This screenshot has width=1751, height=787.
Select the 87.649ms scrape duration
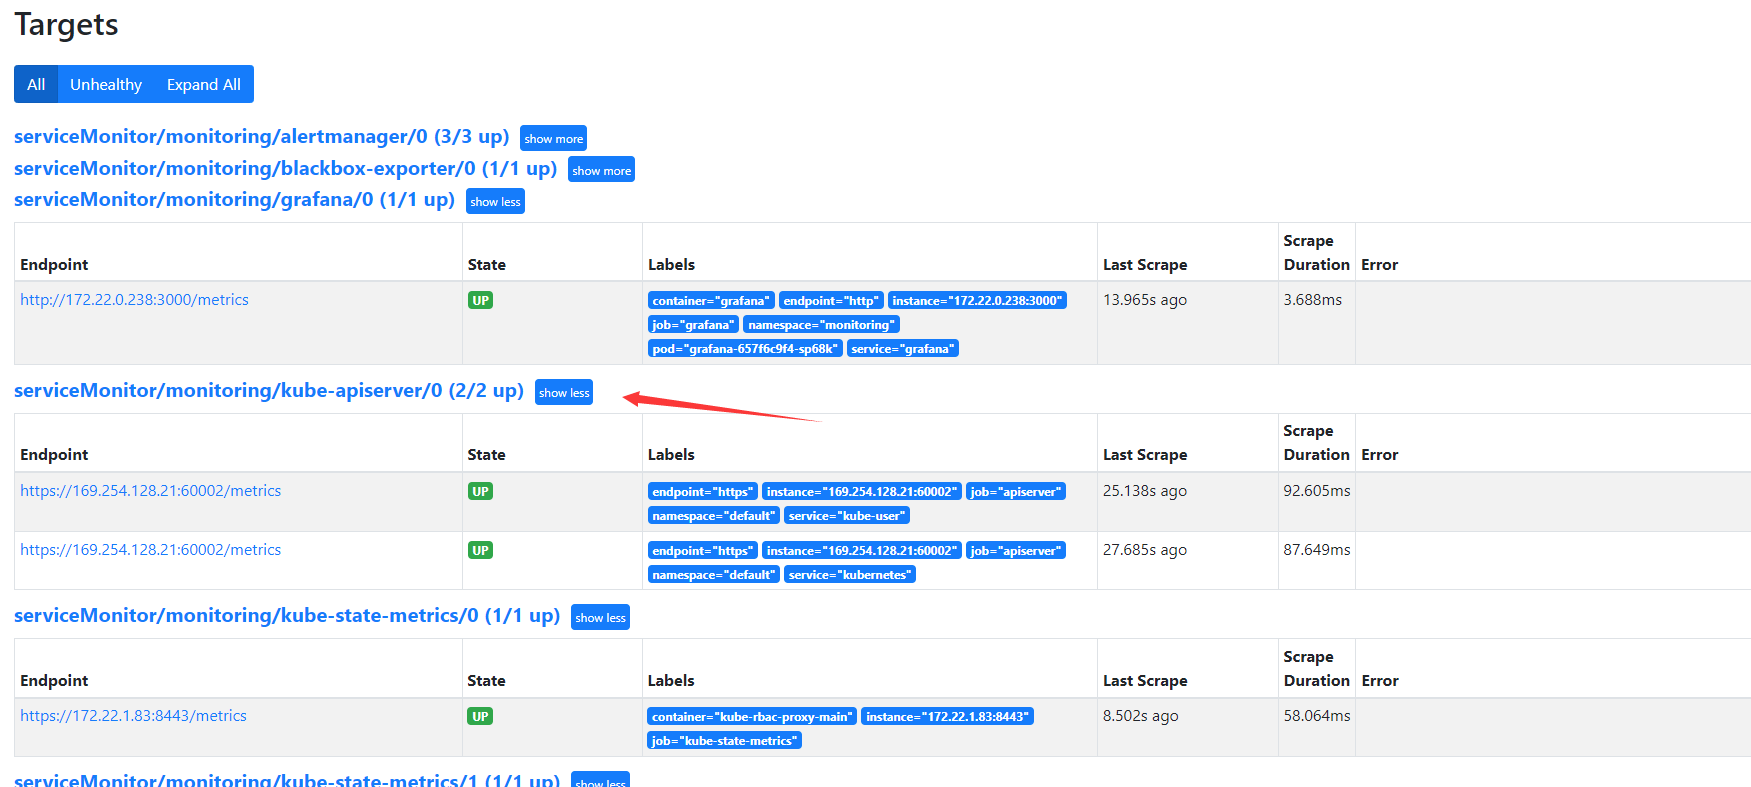pos(1317,550)
